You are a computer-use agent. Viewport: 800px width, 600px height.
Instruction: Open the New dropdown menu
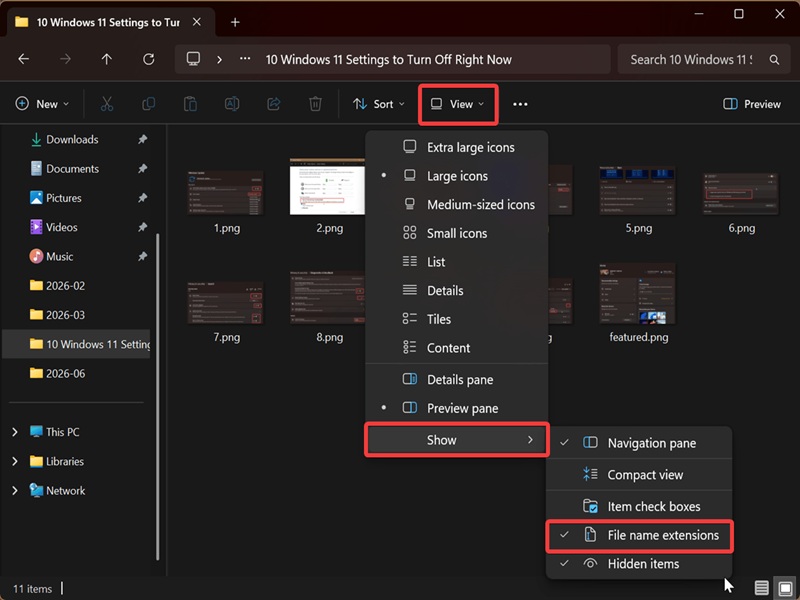(42, 104)
